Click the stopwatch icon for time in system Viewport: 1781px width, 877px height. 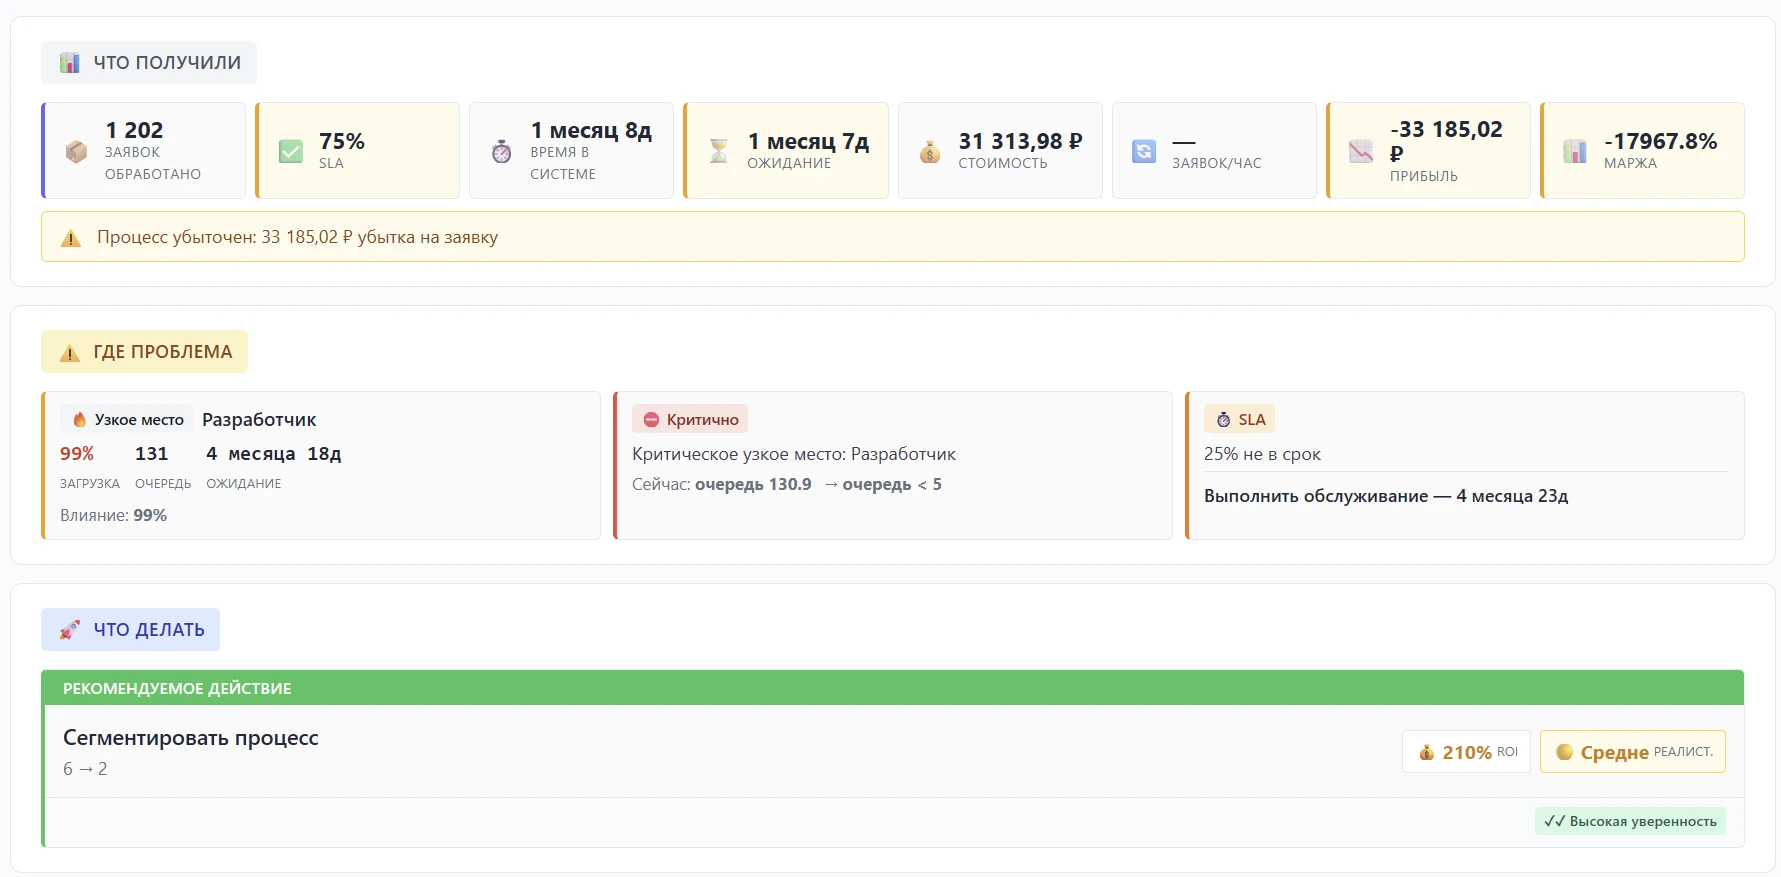[x=502, y=151]
